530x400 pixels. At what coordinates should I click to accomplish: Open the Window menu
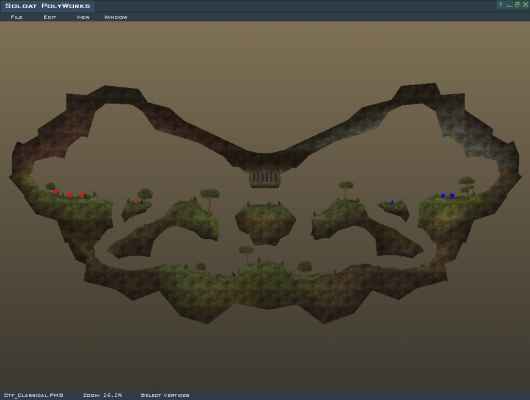click(x=116, y=17)
